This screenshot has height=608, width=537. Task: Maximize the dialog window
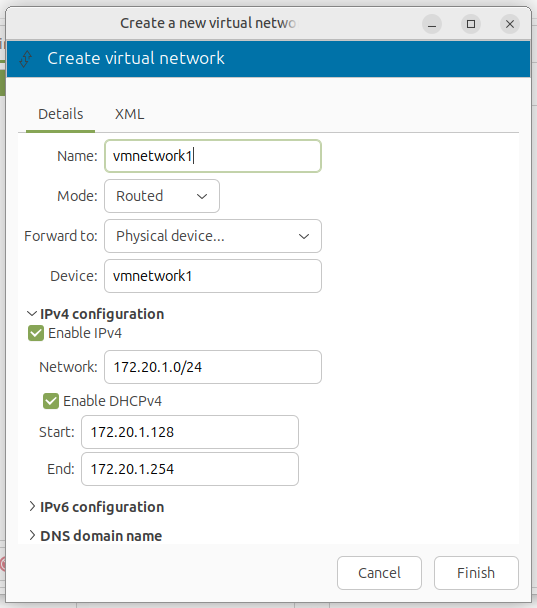click(471, 24)
